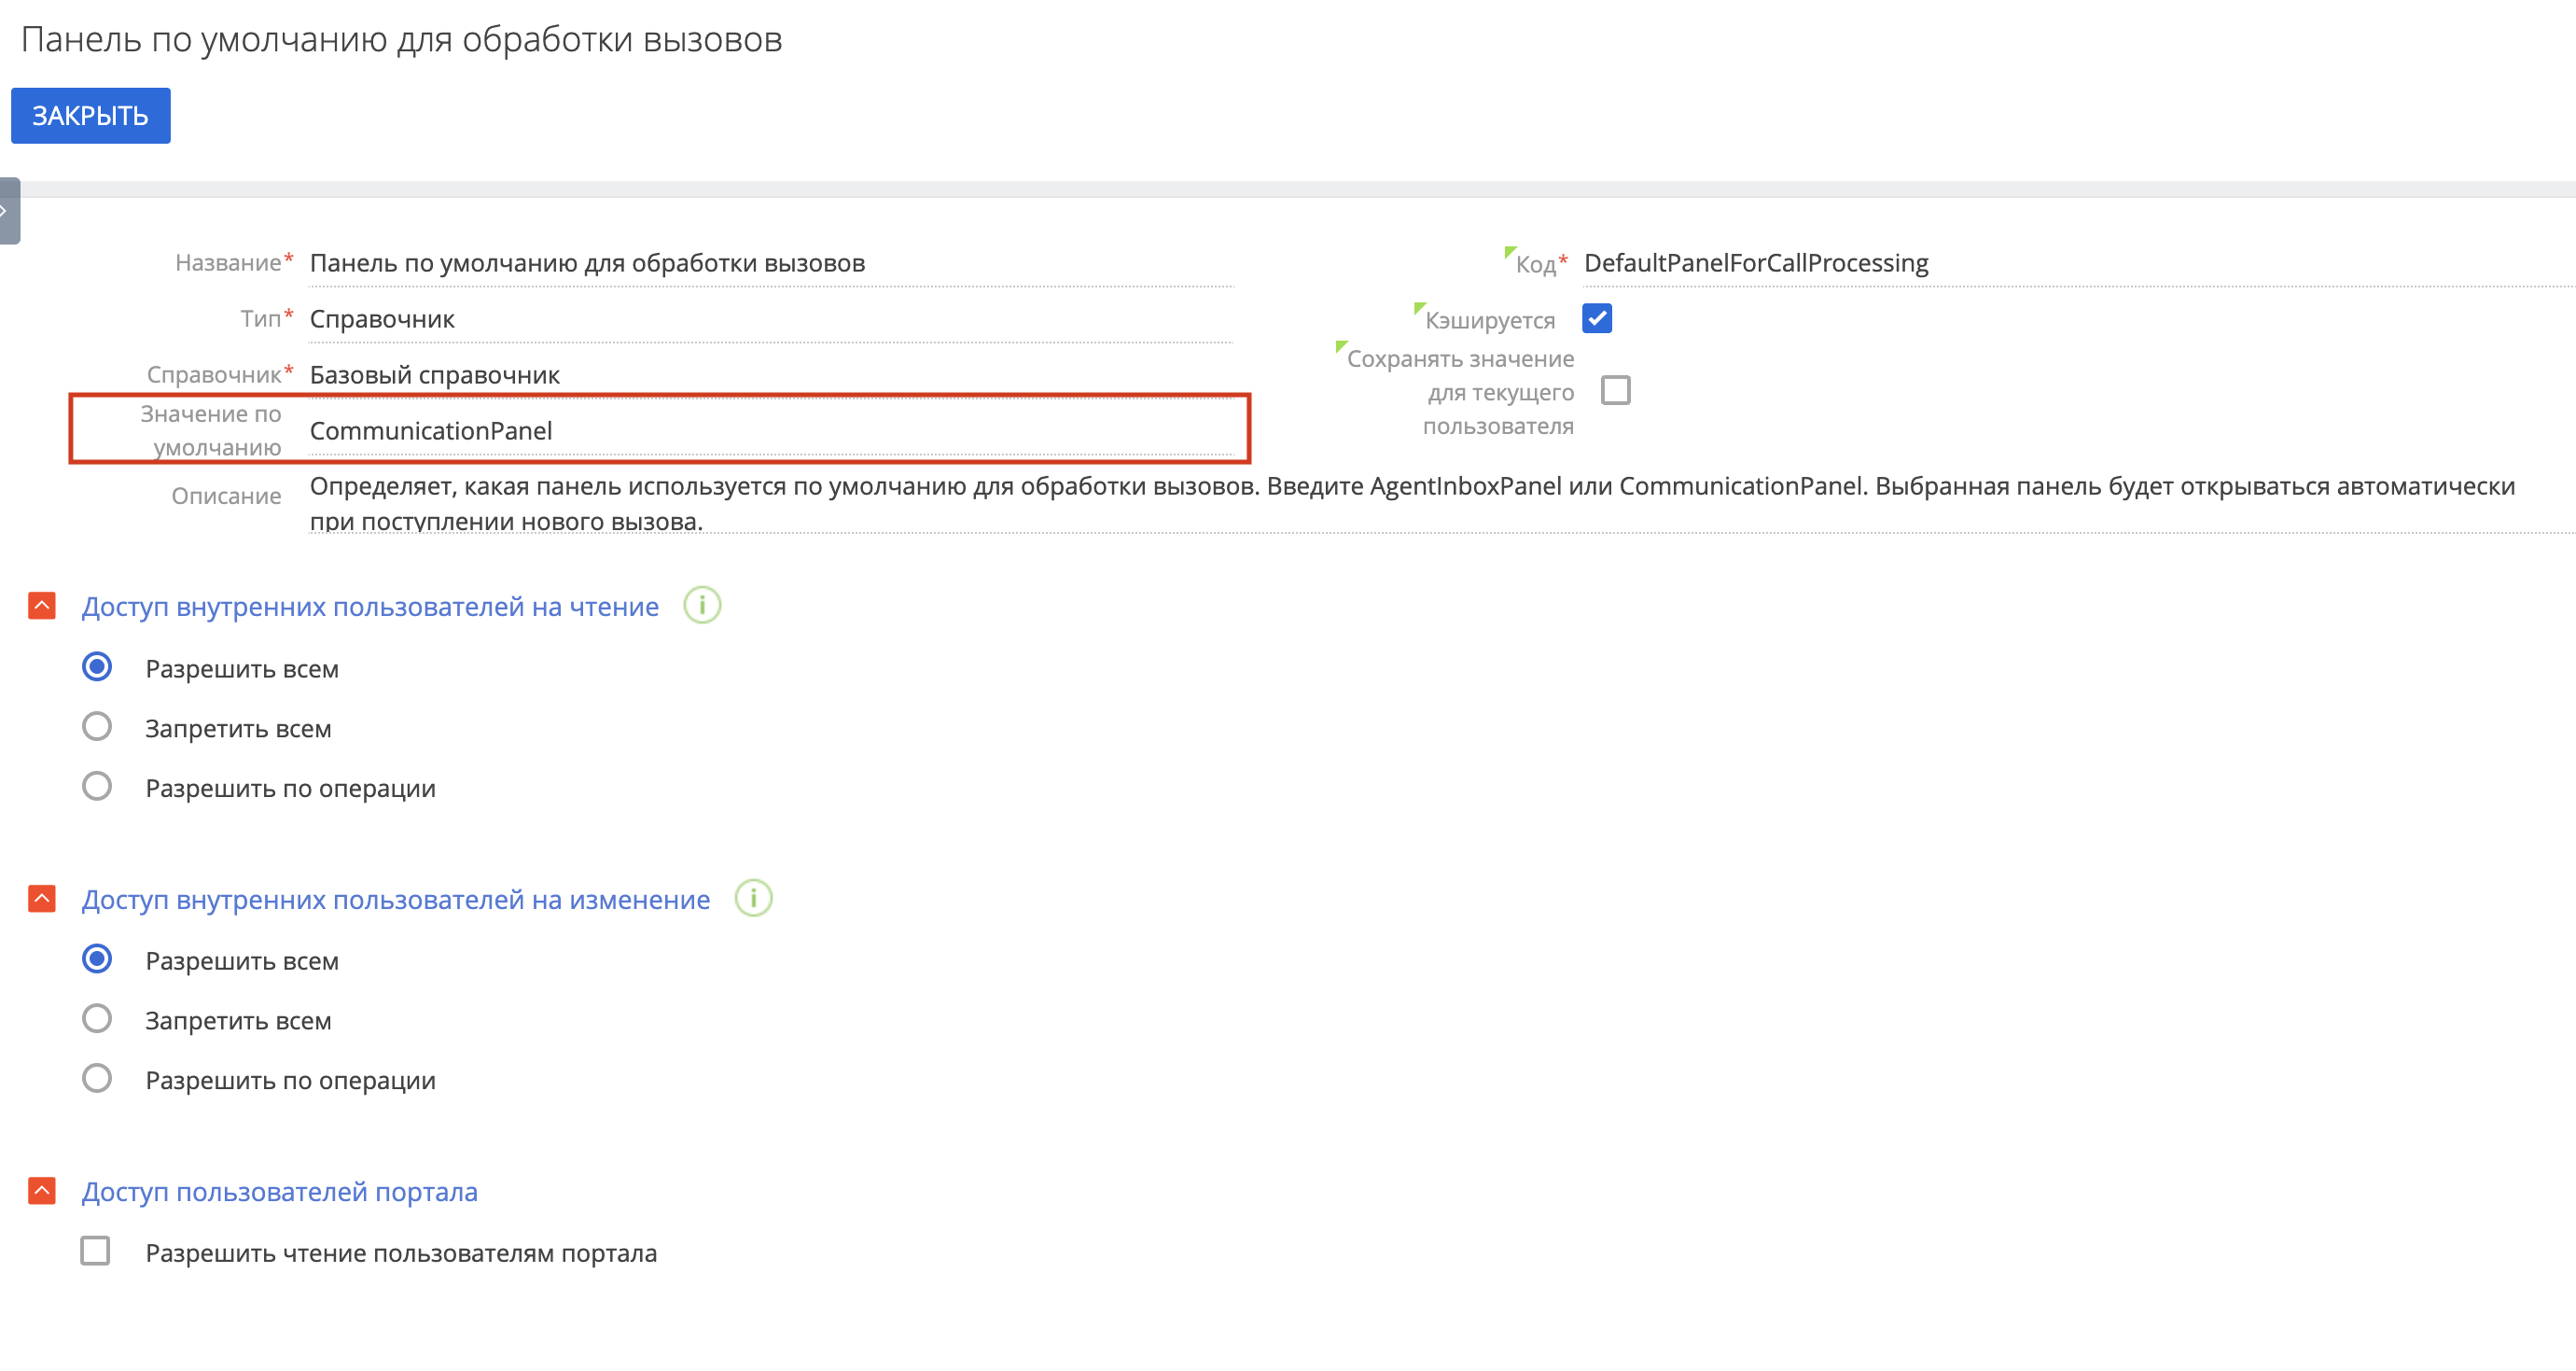The height and width of the screenshot is (1371, 2576).
Task: Click the ЗАКРЫТЬ button
Action: pos(90,116)
